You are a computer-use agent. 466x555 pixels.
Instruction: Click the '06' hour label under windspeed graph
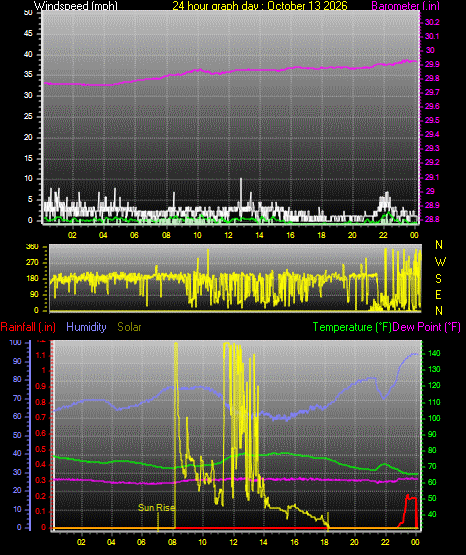134,235
